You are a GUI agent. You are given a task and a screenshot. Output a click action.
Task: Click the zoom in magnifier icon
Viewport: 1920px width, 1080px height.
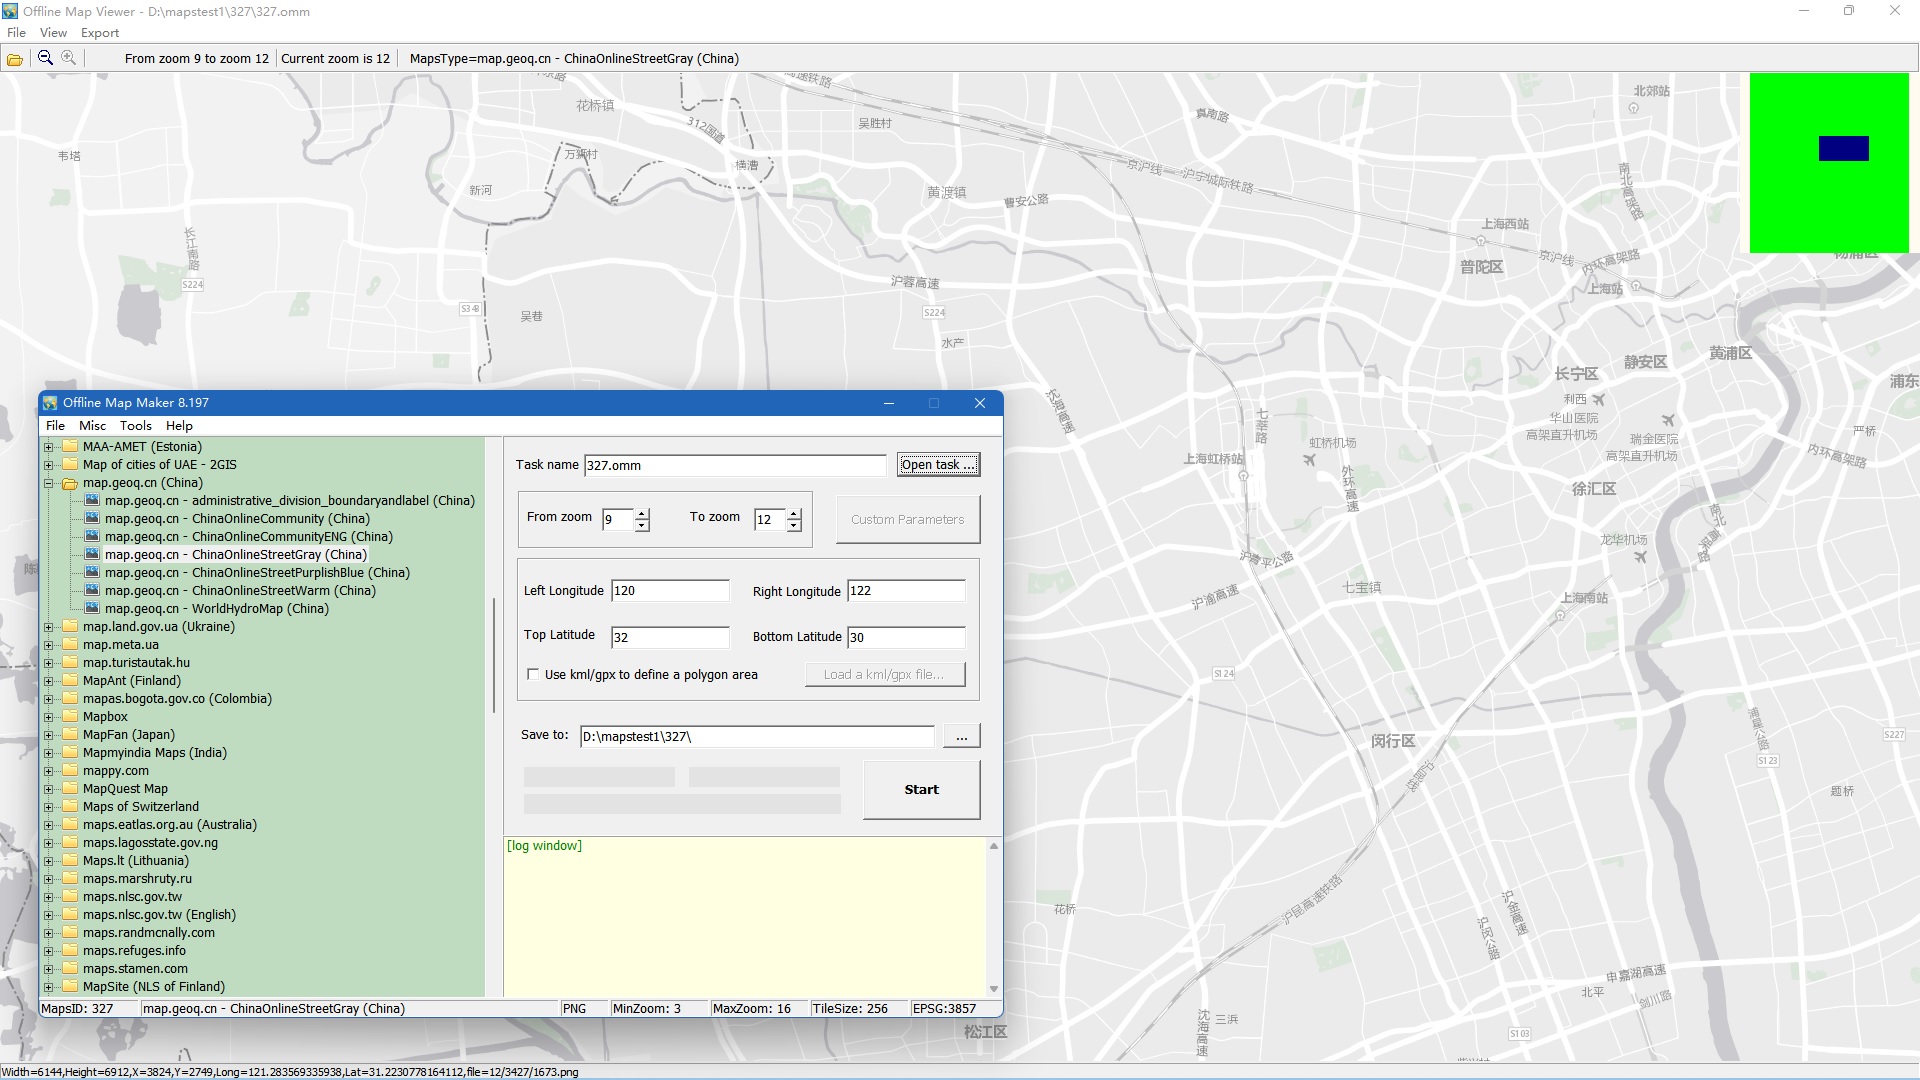pyautogui.click(x=68, y=58)
